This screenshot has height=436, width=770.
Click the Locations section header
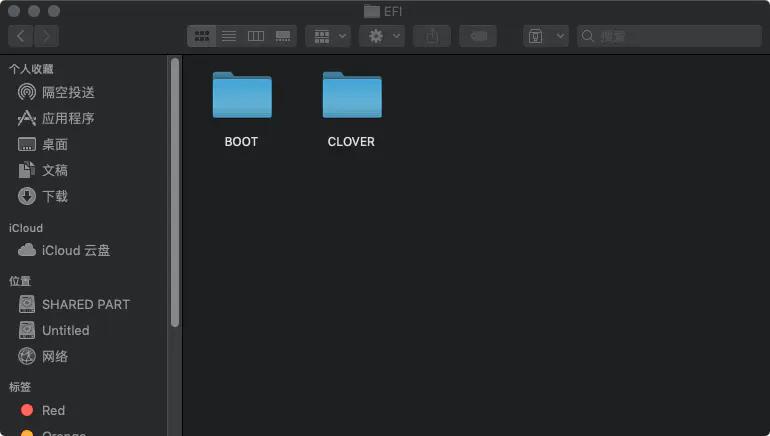[x=20, y=281]
